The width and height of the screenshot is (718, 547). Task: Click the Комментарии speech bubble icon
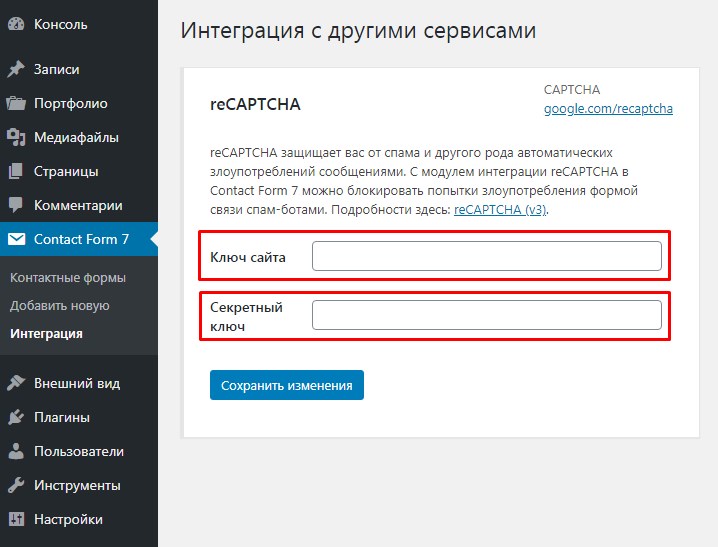click(x=16, y=205)
